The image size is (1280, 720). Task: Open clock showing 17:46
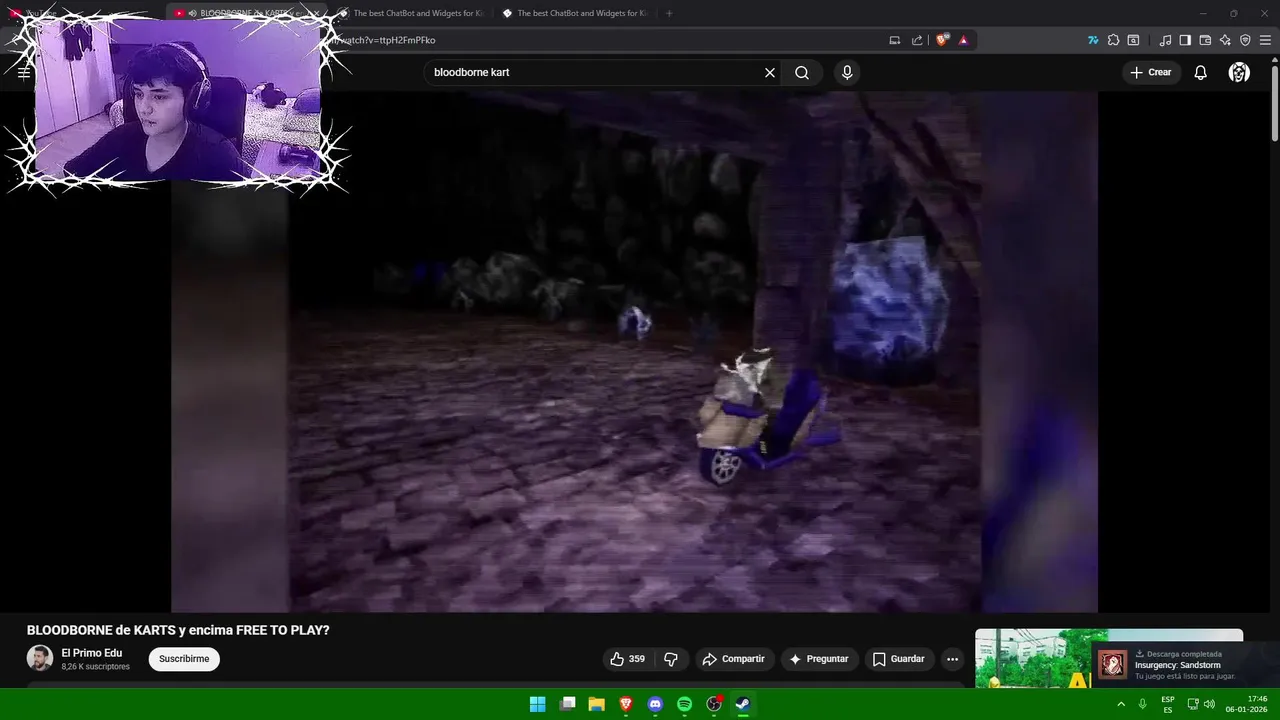pos(1247,704)
